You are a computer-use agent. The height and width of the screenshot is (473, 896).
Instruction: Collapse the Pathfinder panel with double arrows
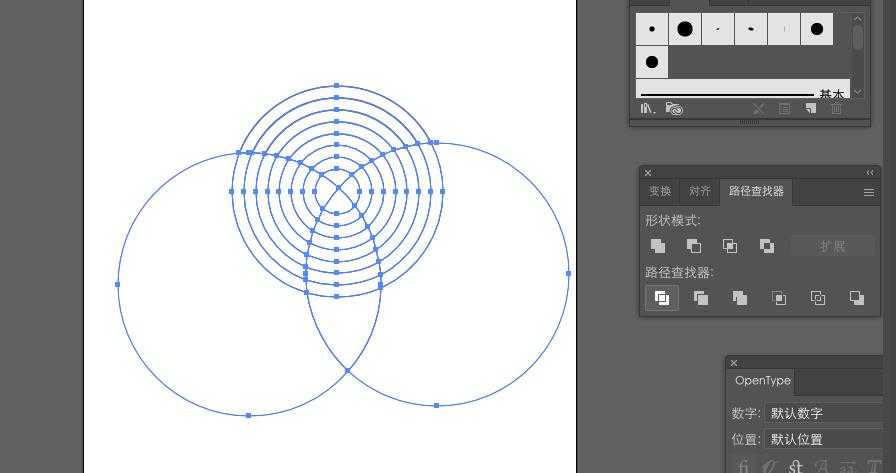(869, 173)
